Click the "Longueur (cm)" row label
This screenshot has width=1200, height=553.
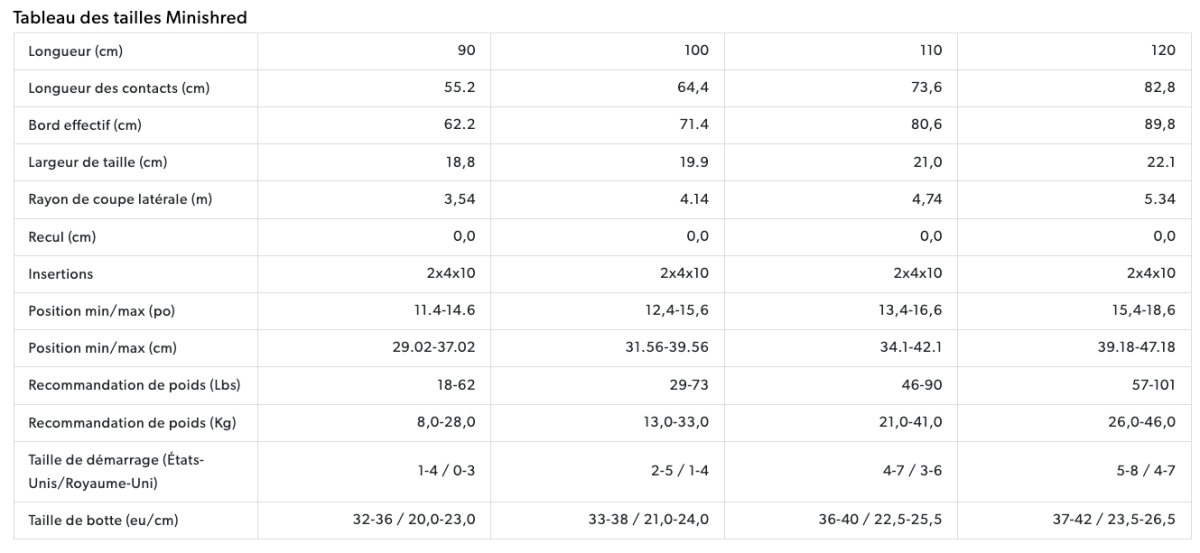pos(76,51)
